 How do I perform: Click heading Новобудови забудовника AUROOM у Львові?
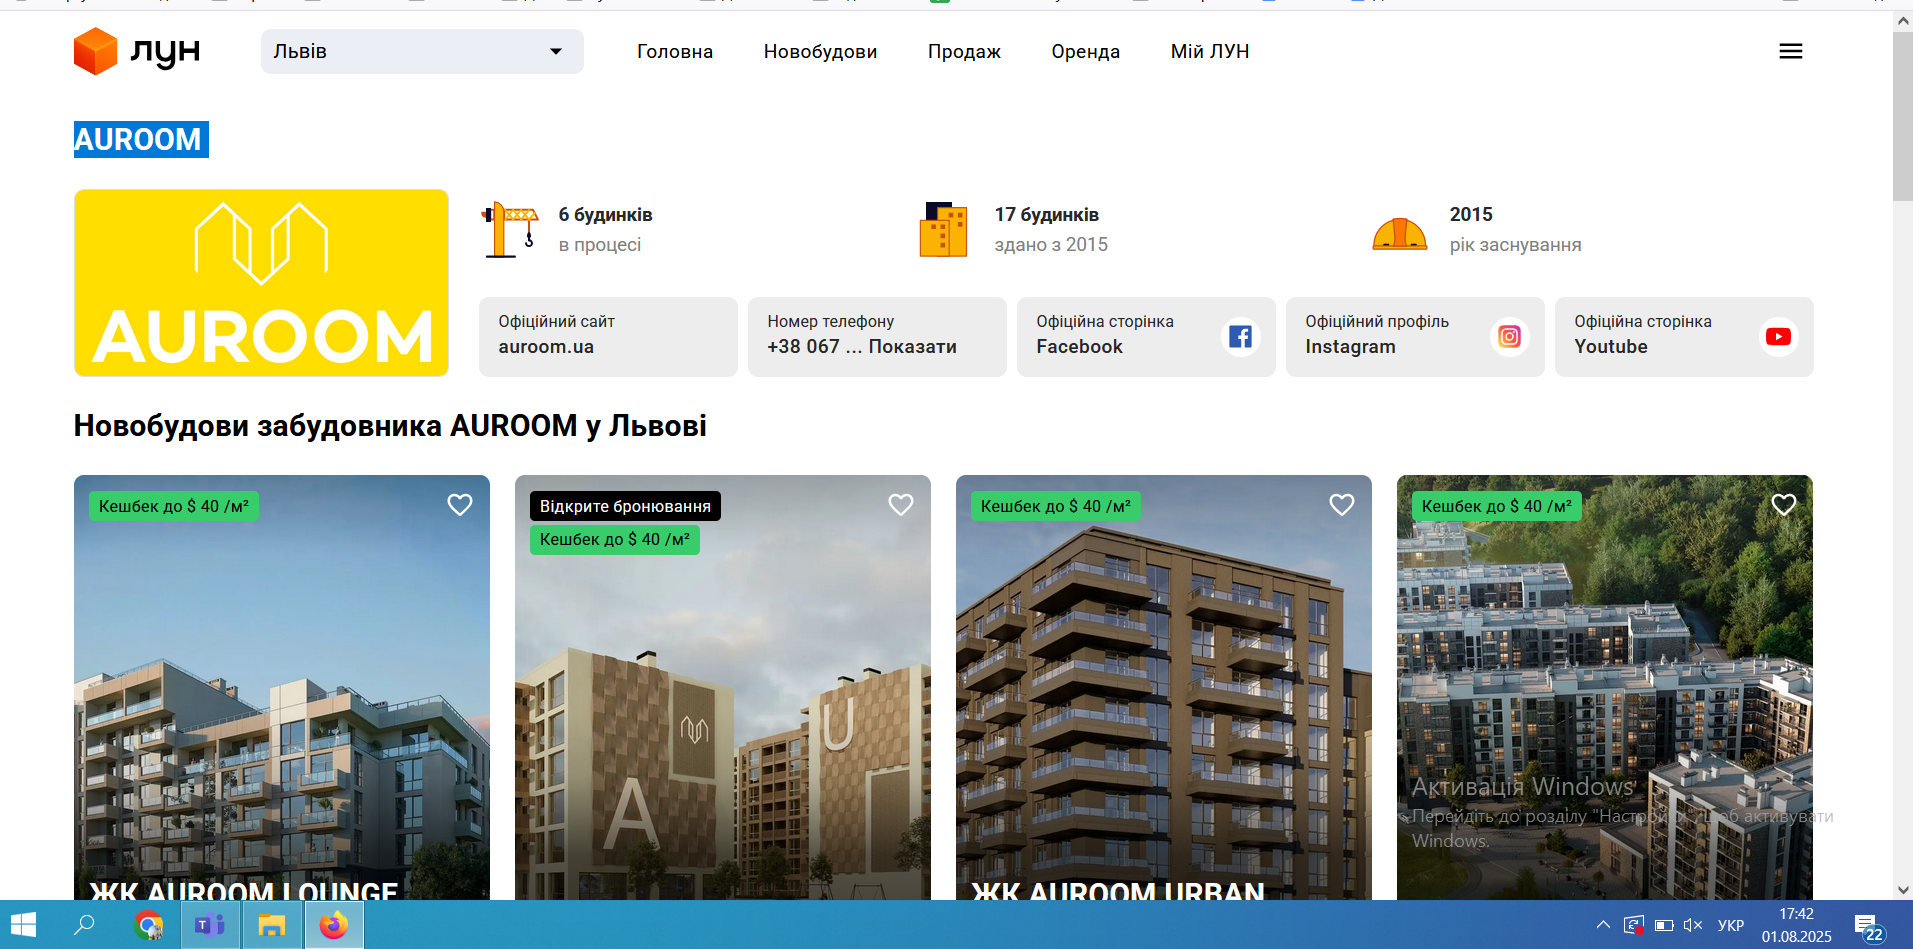point(390,426)
